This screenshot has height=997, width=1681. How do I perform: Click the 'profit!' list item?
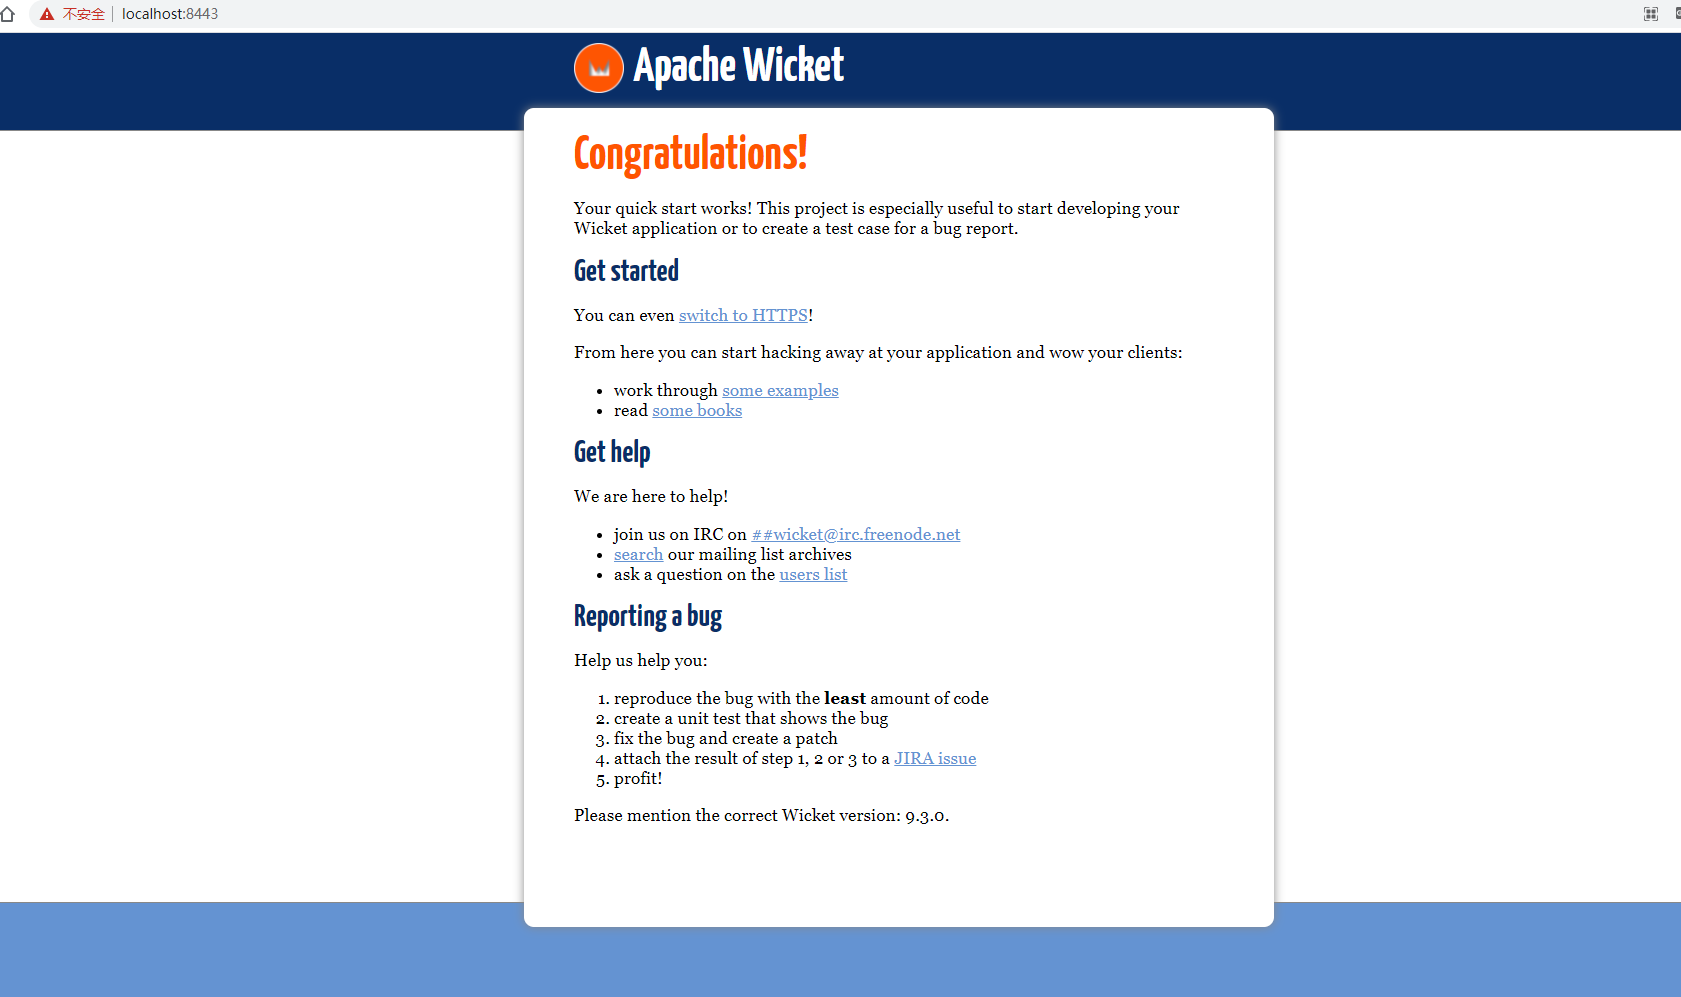click(638, 778)
